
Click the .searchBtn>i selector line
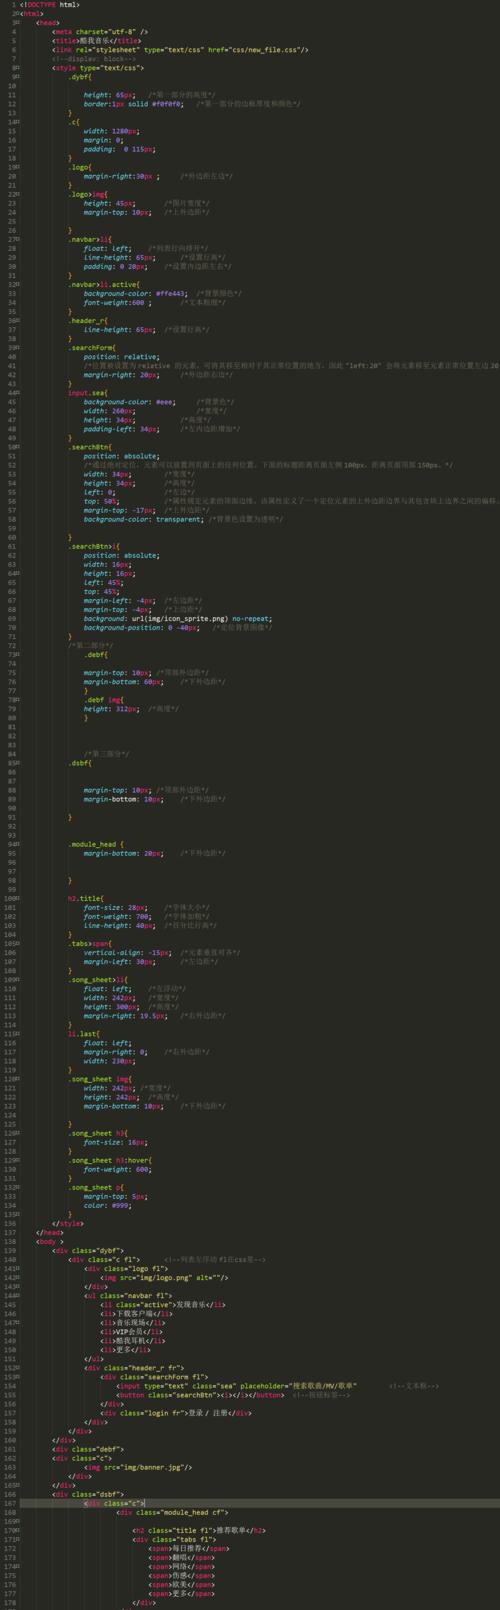[x=95, y=547]
